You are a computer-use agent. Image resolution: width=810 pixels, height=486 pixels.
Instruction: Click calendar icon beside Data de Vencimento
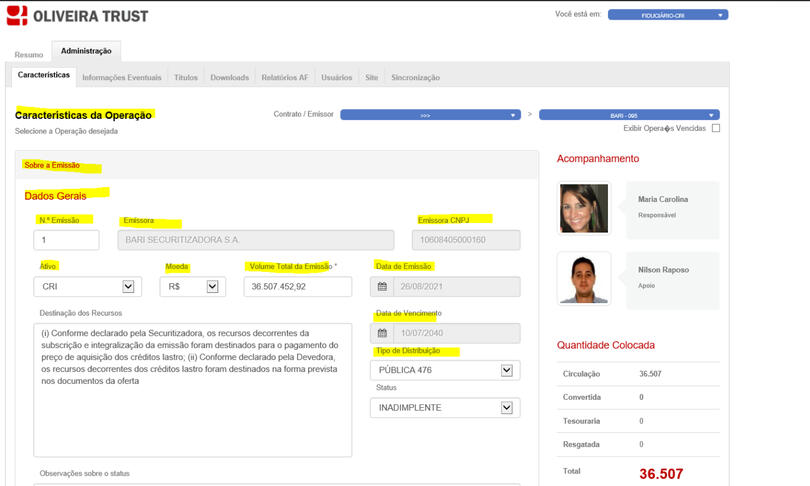[x=382, y=333]
